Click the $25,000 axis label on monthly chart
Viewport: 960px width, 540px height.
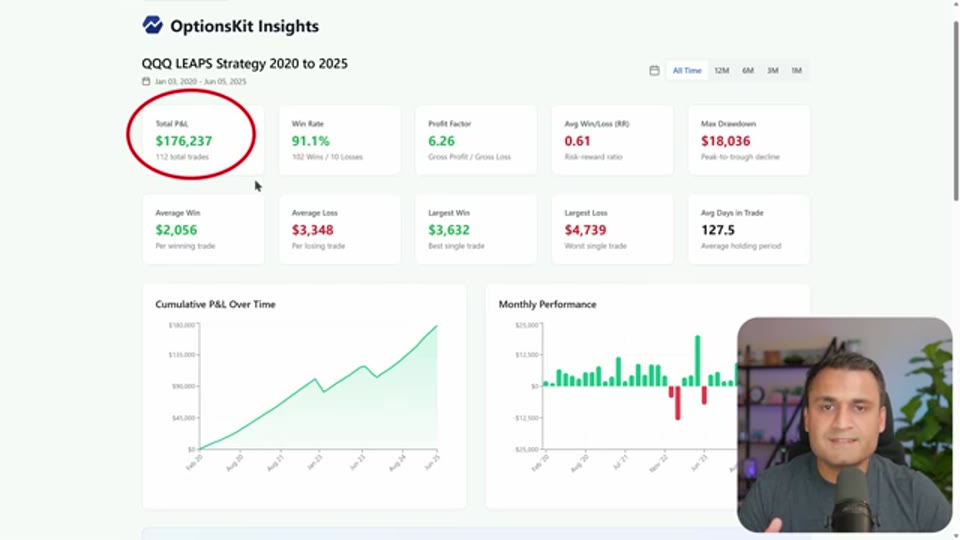[526, 325]
